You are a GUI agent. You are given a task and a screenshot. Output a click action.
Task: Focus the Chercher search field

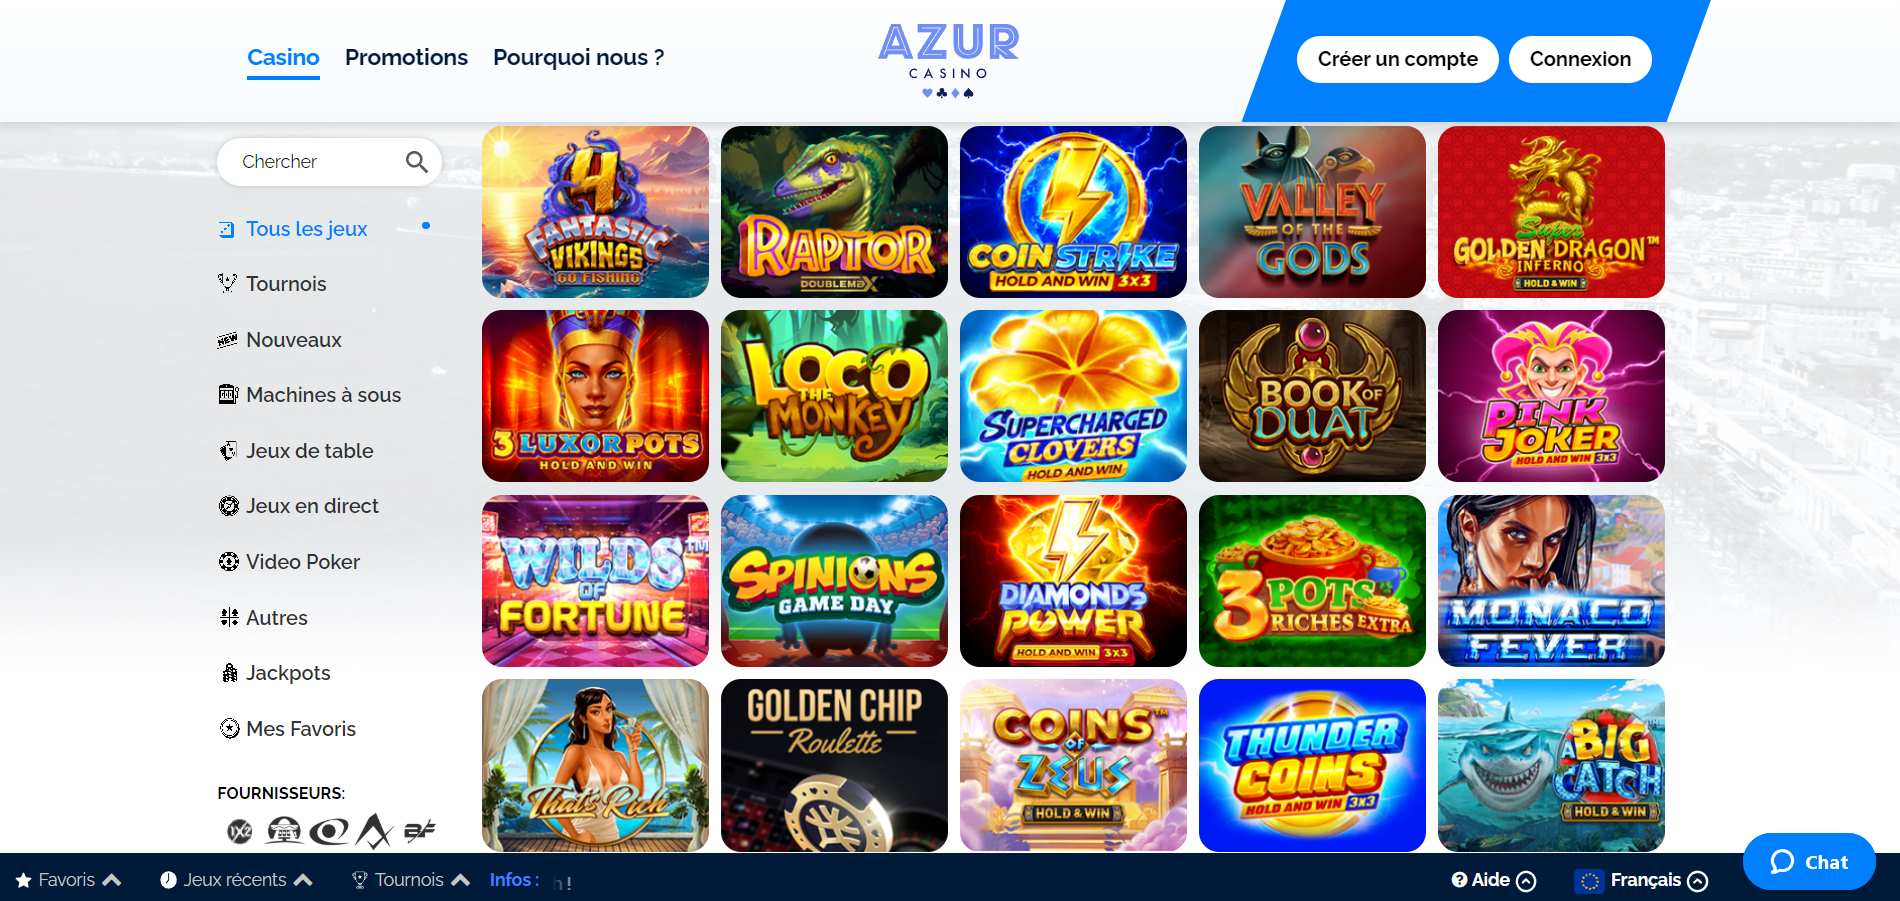pos(329,162)
